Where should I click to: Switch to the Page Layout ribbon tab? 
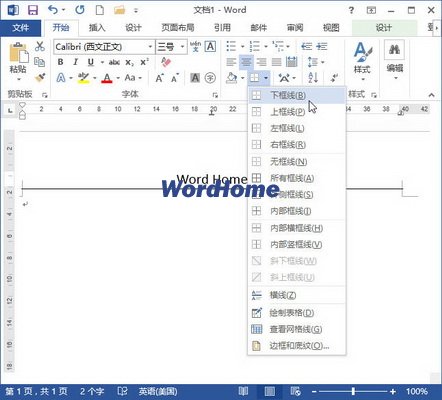point(178,28)
